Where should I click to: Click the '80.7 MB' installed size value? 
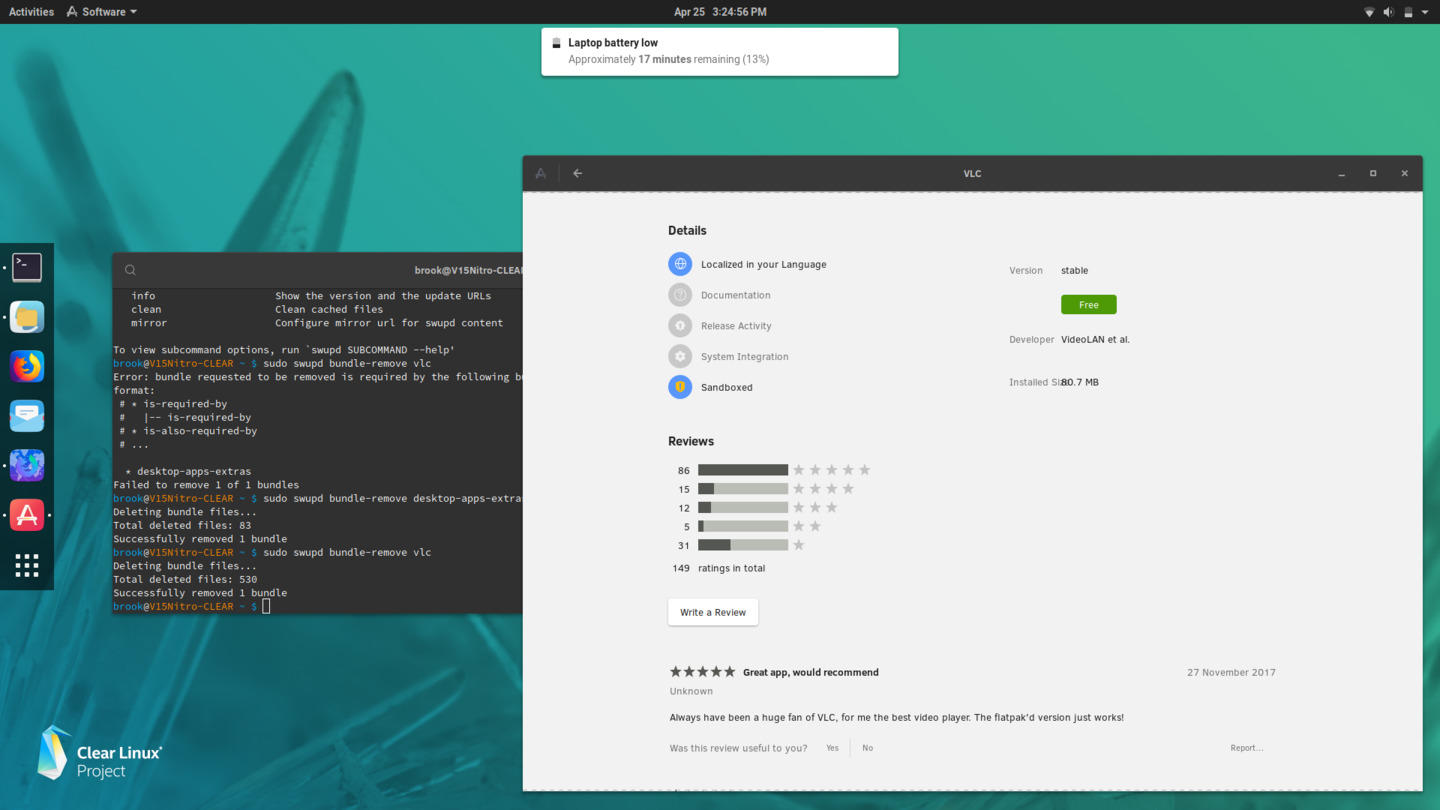1080,382
